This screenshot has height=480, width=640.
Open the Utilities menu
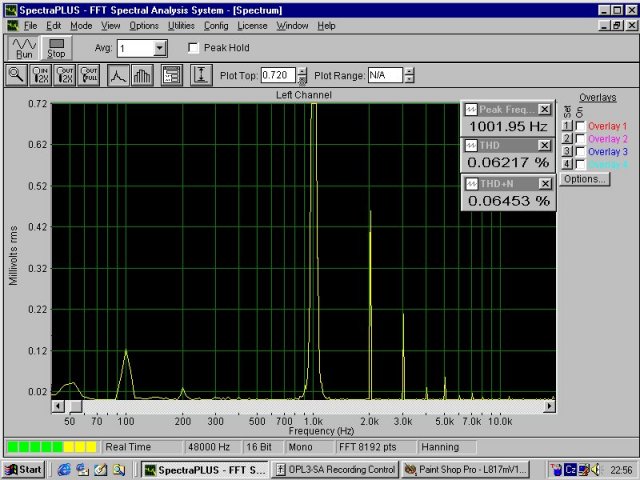click(181, 26)
